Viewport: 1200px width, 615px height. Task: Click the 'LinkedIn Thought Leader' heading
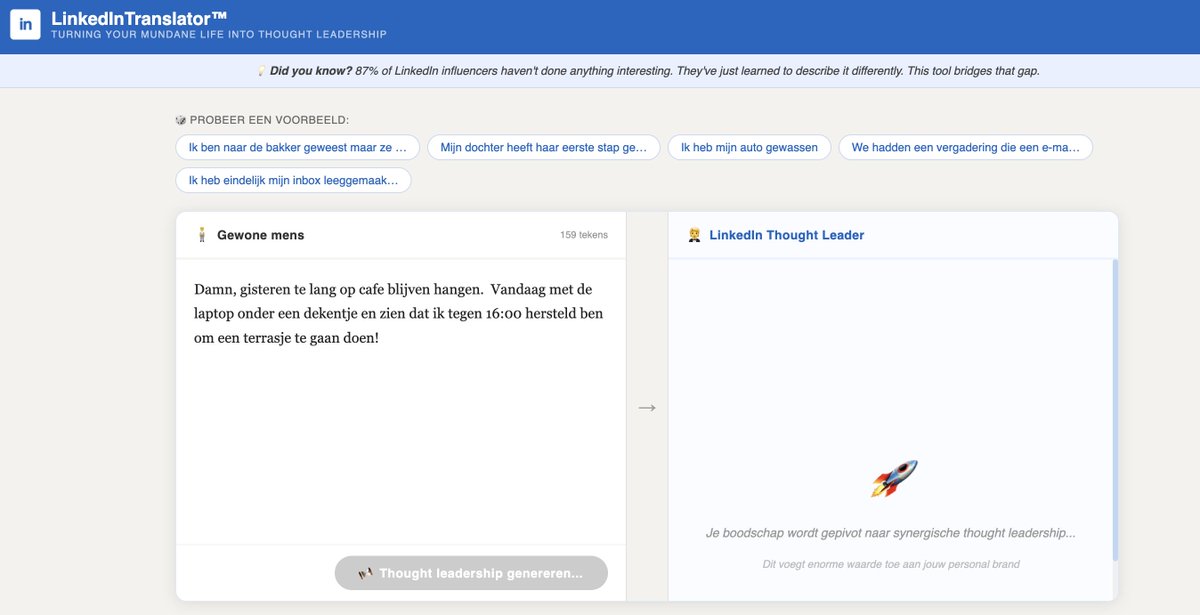(x=787, y=235)
